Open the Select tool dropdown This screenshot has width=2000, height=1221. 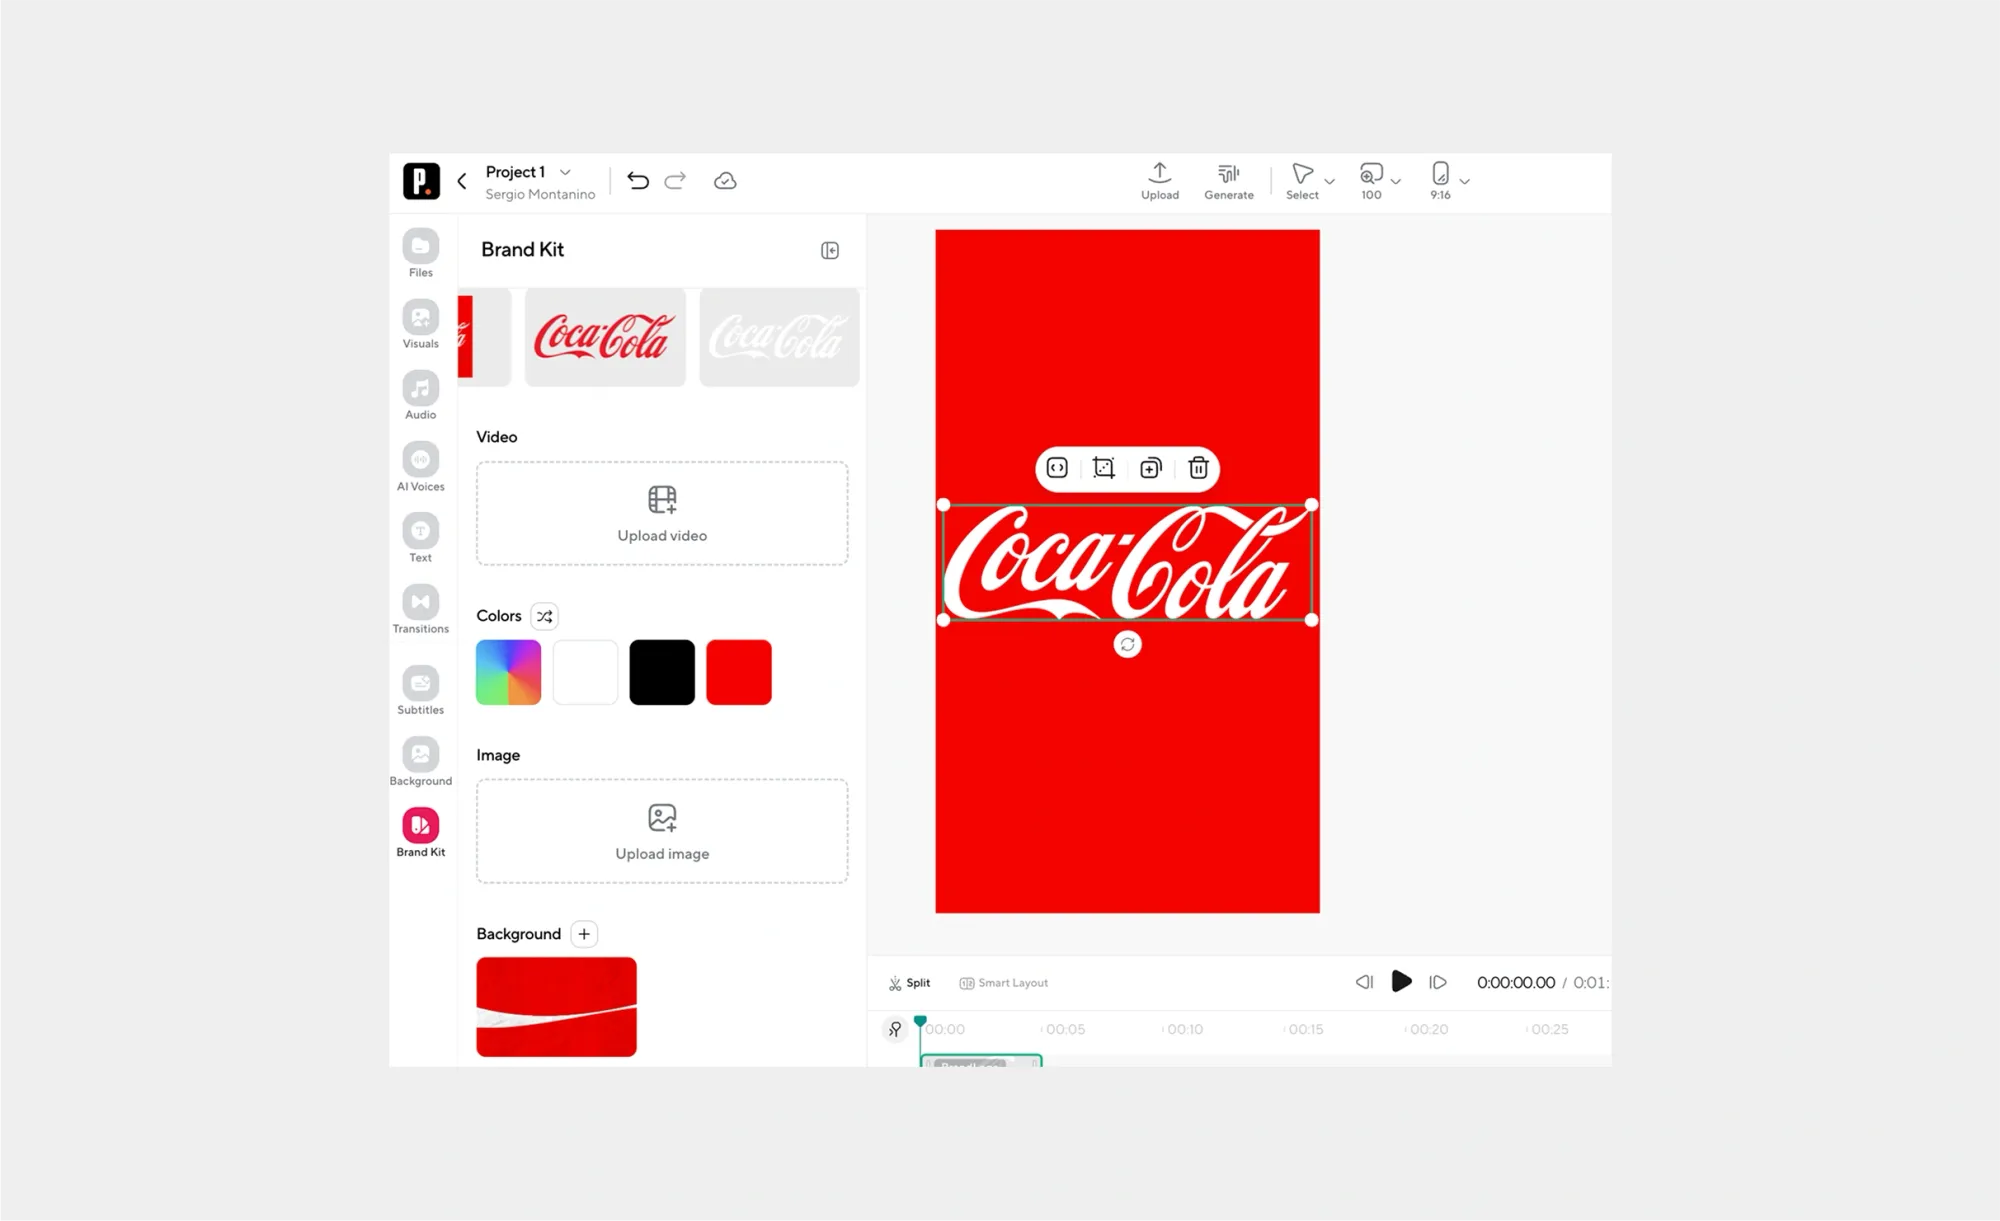pos(1330,182)
